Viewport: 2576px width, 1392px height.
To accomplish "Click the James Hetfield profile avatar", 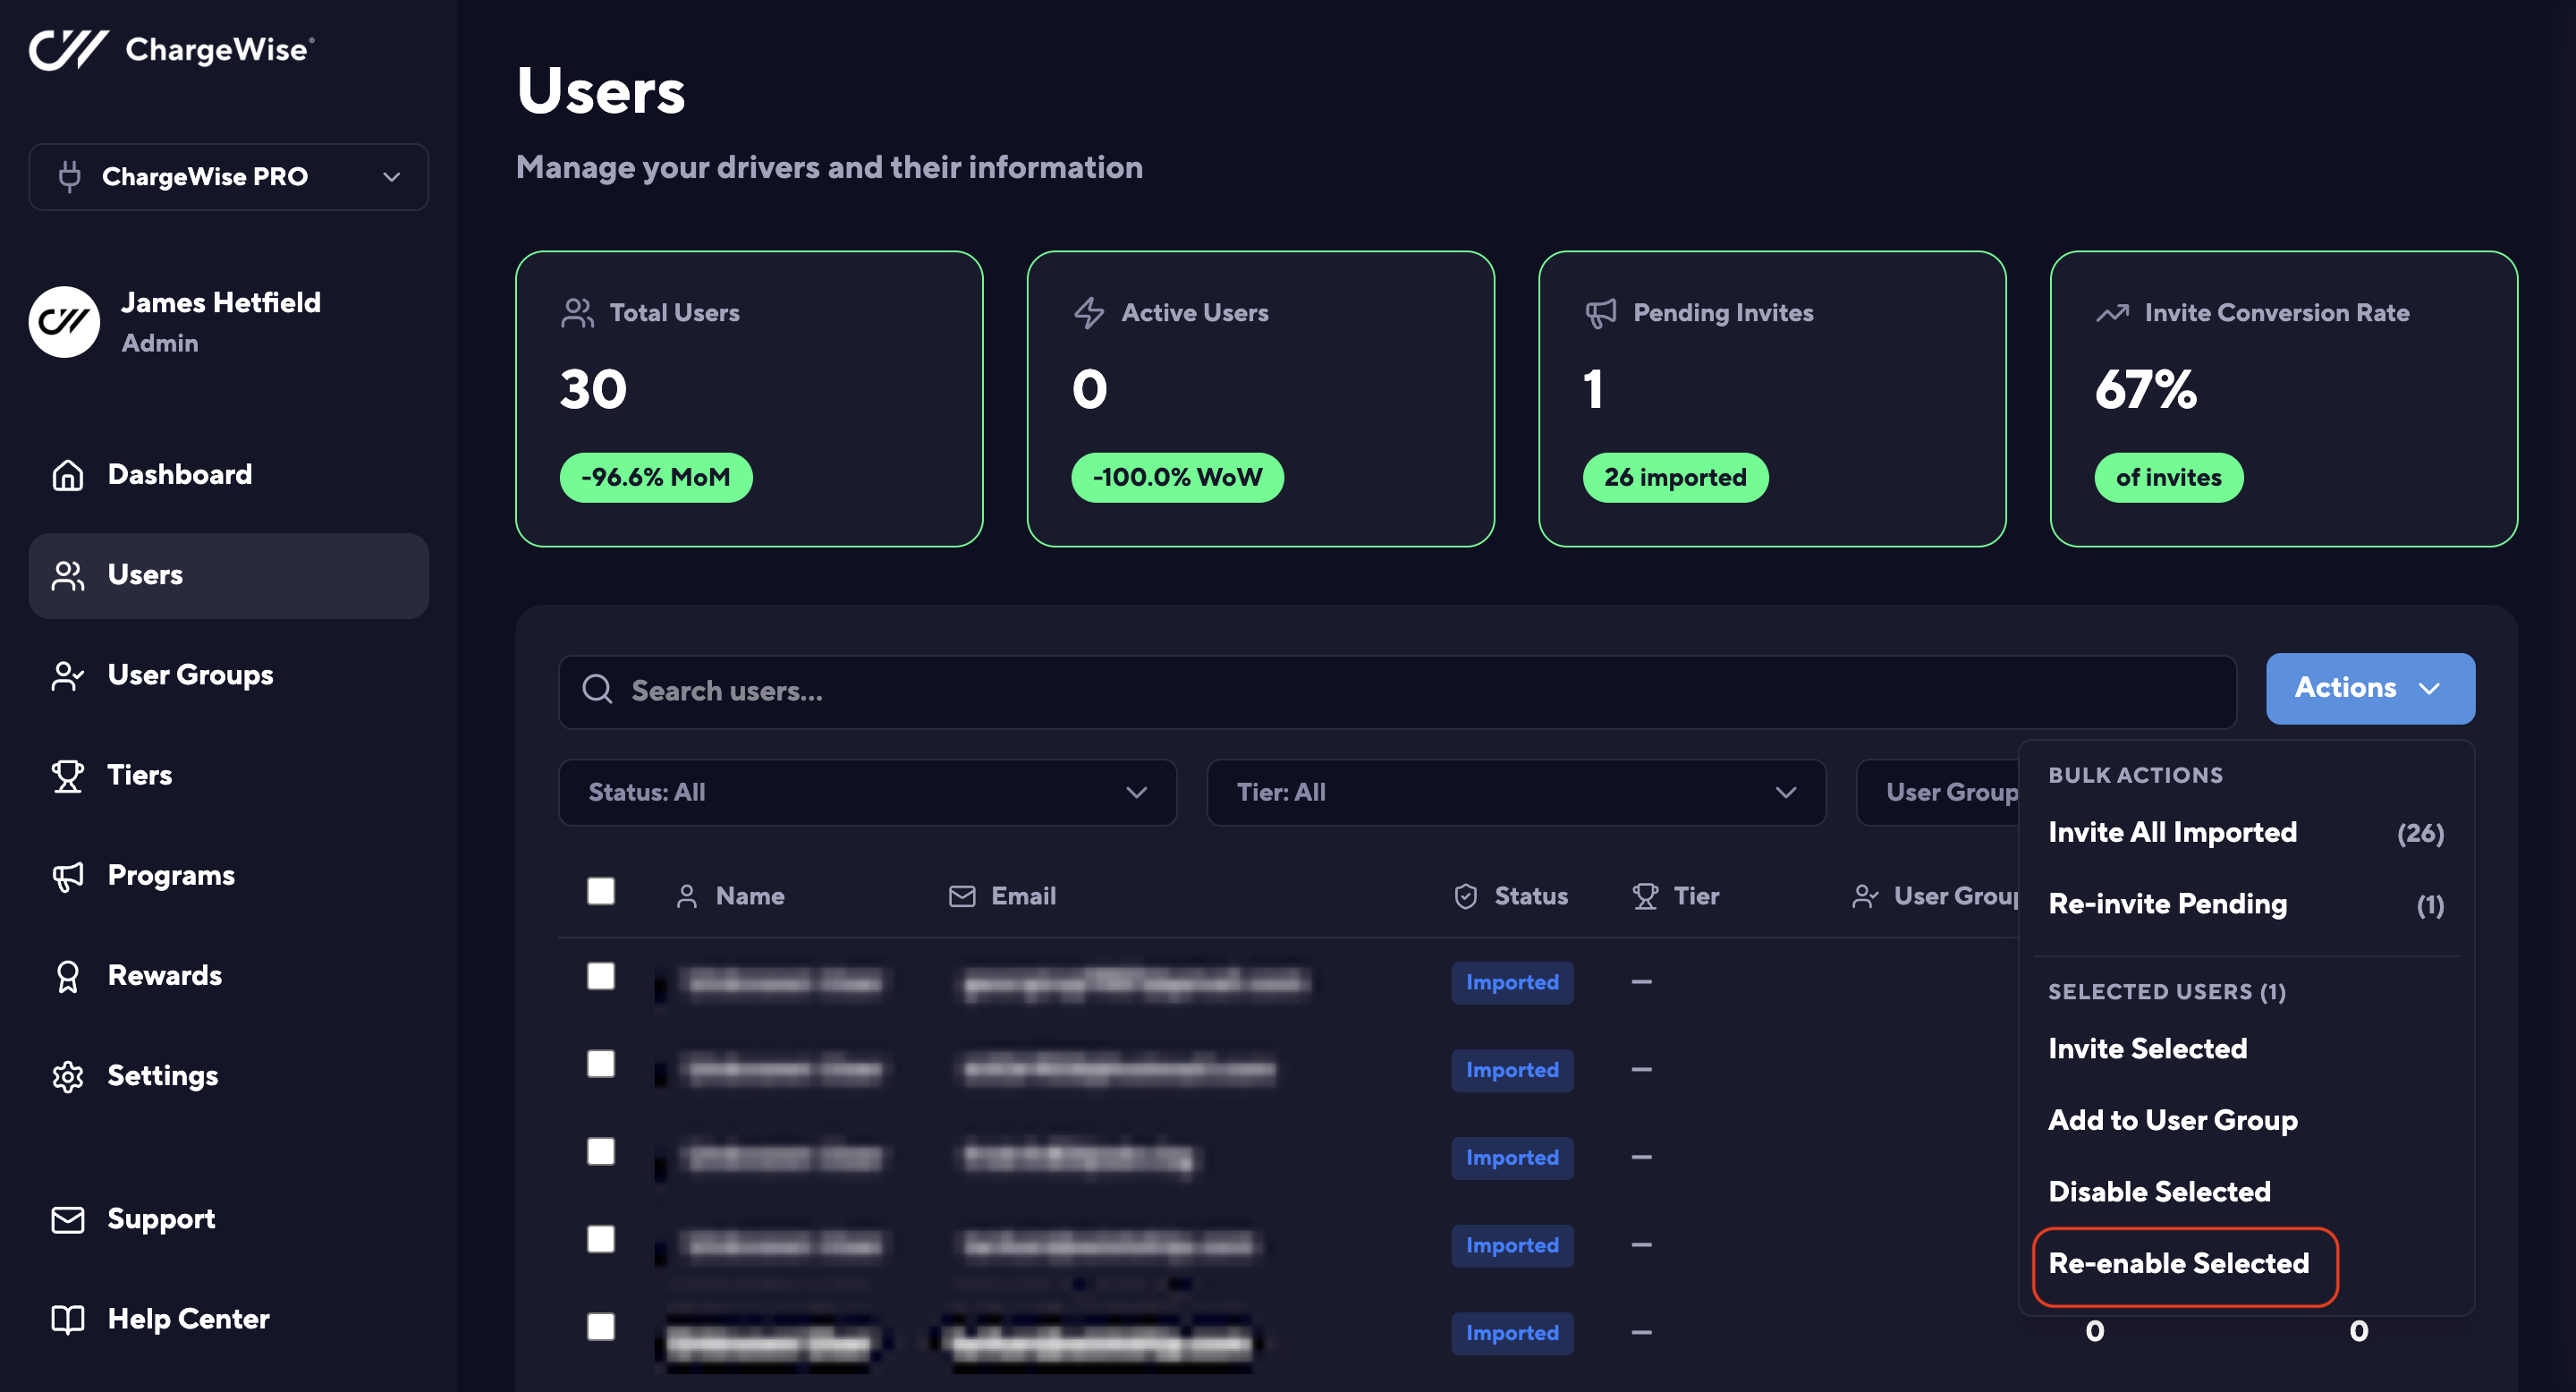I will point(64,322).
